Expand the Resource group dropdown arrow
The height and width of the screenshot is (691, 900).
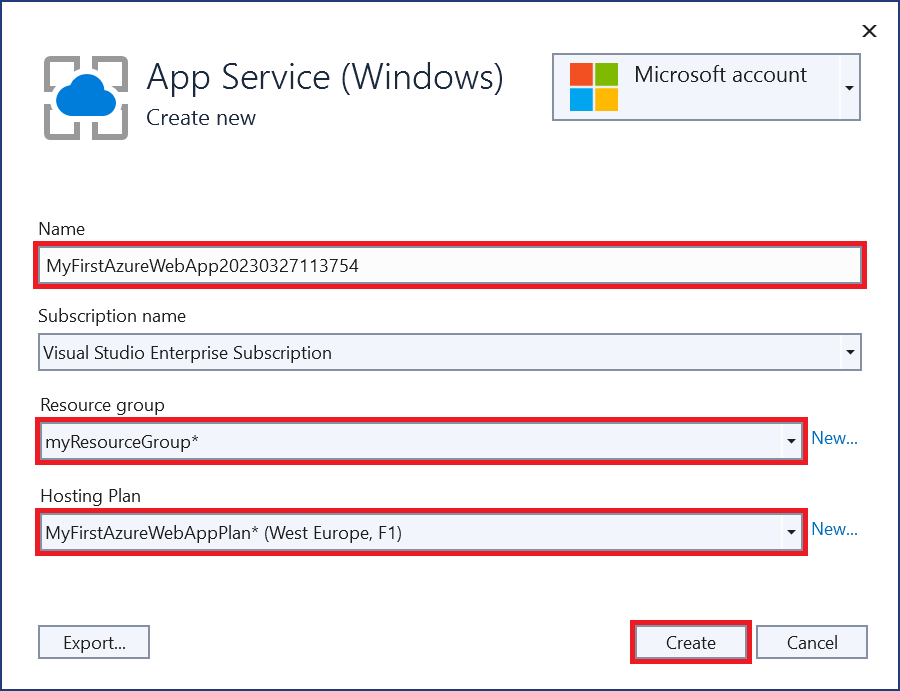[x=791, y=440]
